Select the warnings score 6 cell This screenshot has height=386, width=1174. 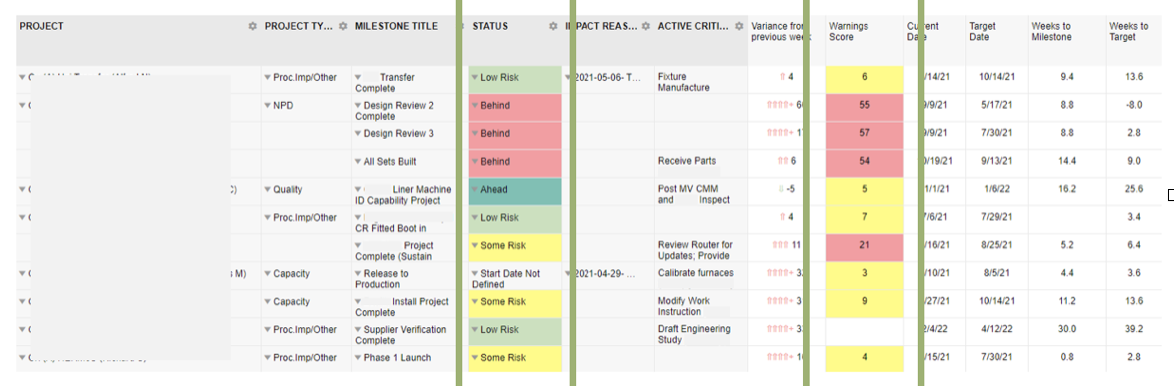tap(864, 79)
